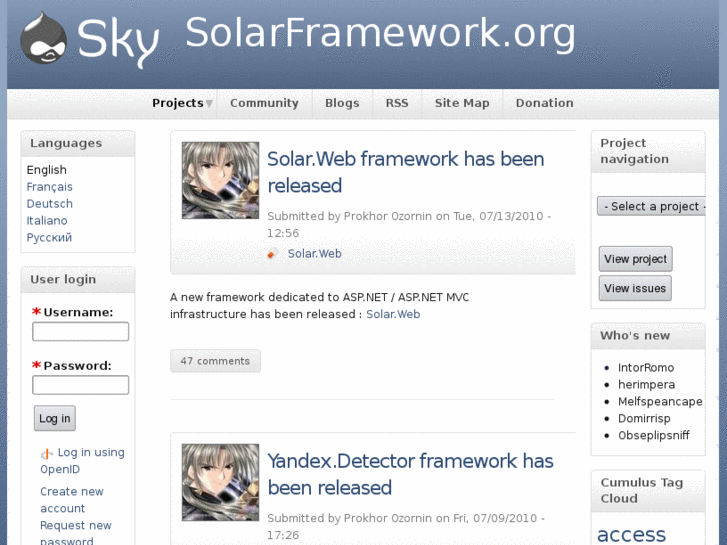Click Submitted by Prokhor Ozornin on Tue, 07/13/2010
The image size is (727, 545).
pos(409,224)
